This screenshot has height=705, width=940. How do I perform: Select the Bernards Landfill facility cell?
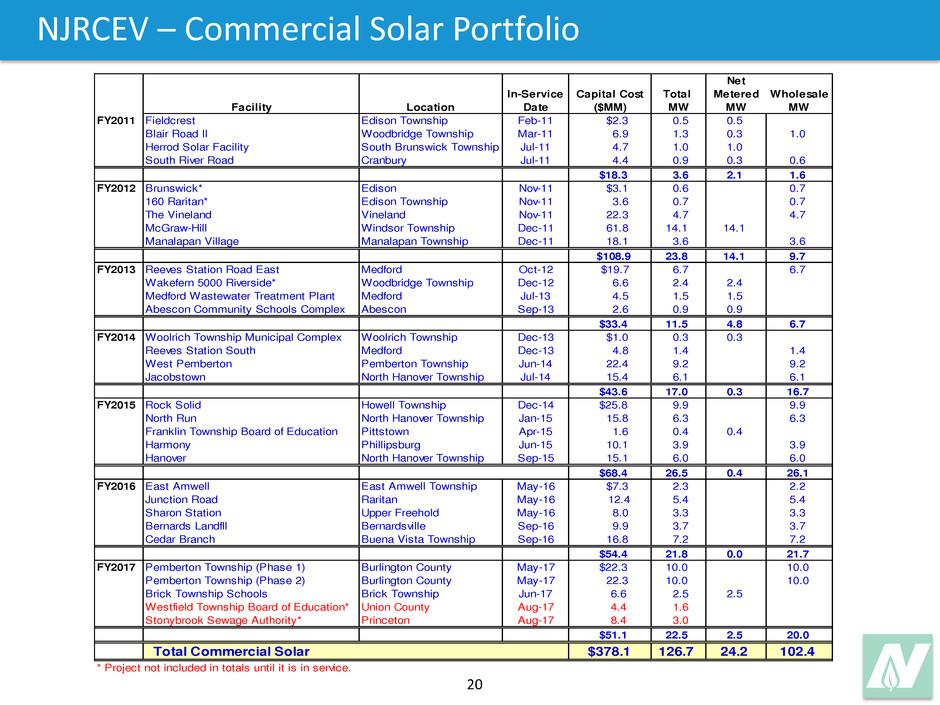point(186,526)
